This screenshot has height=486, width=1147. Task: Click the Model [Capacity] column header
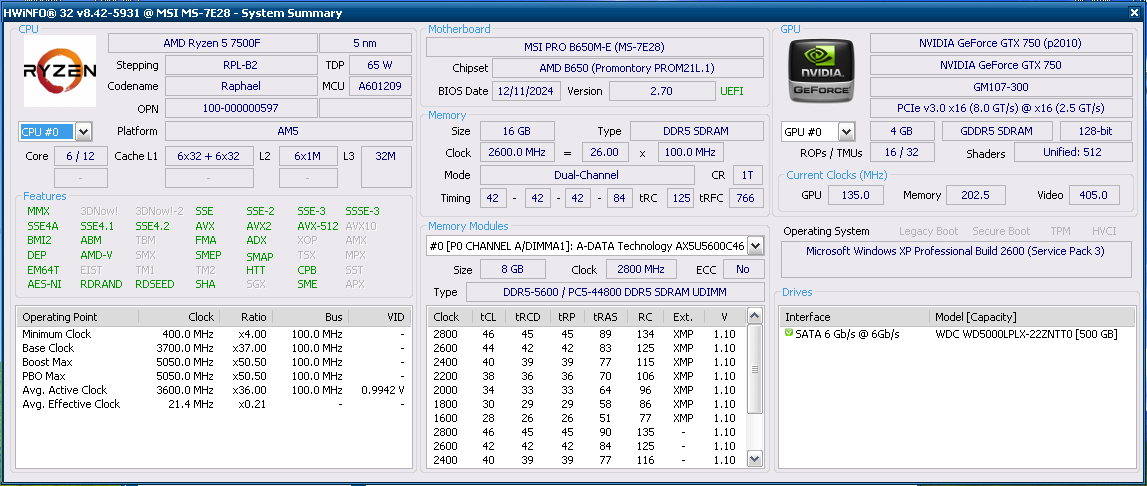pos(1030,317)
